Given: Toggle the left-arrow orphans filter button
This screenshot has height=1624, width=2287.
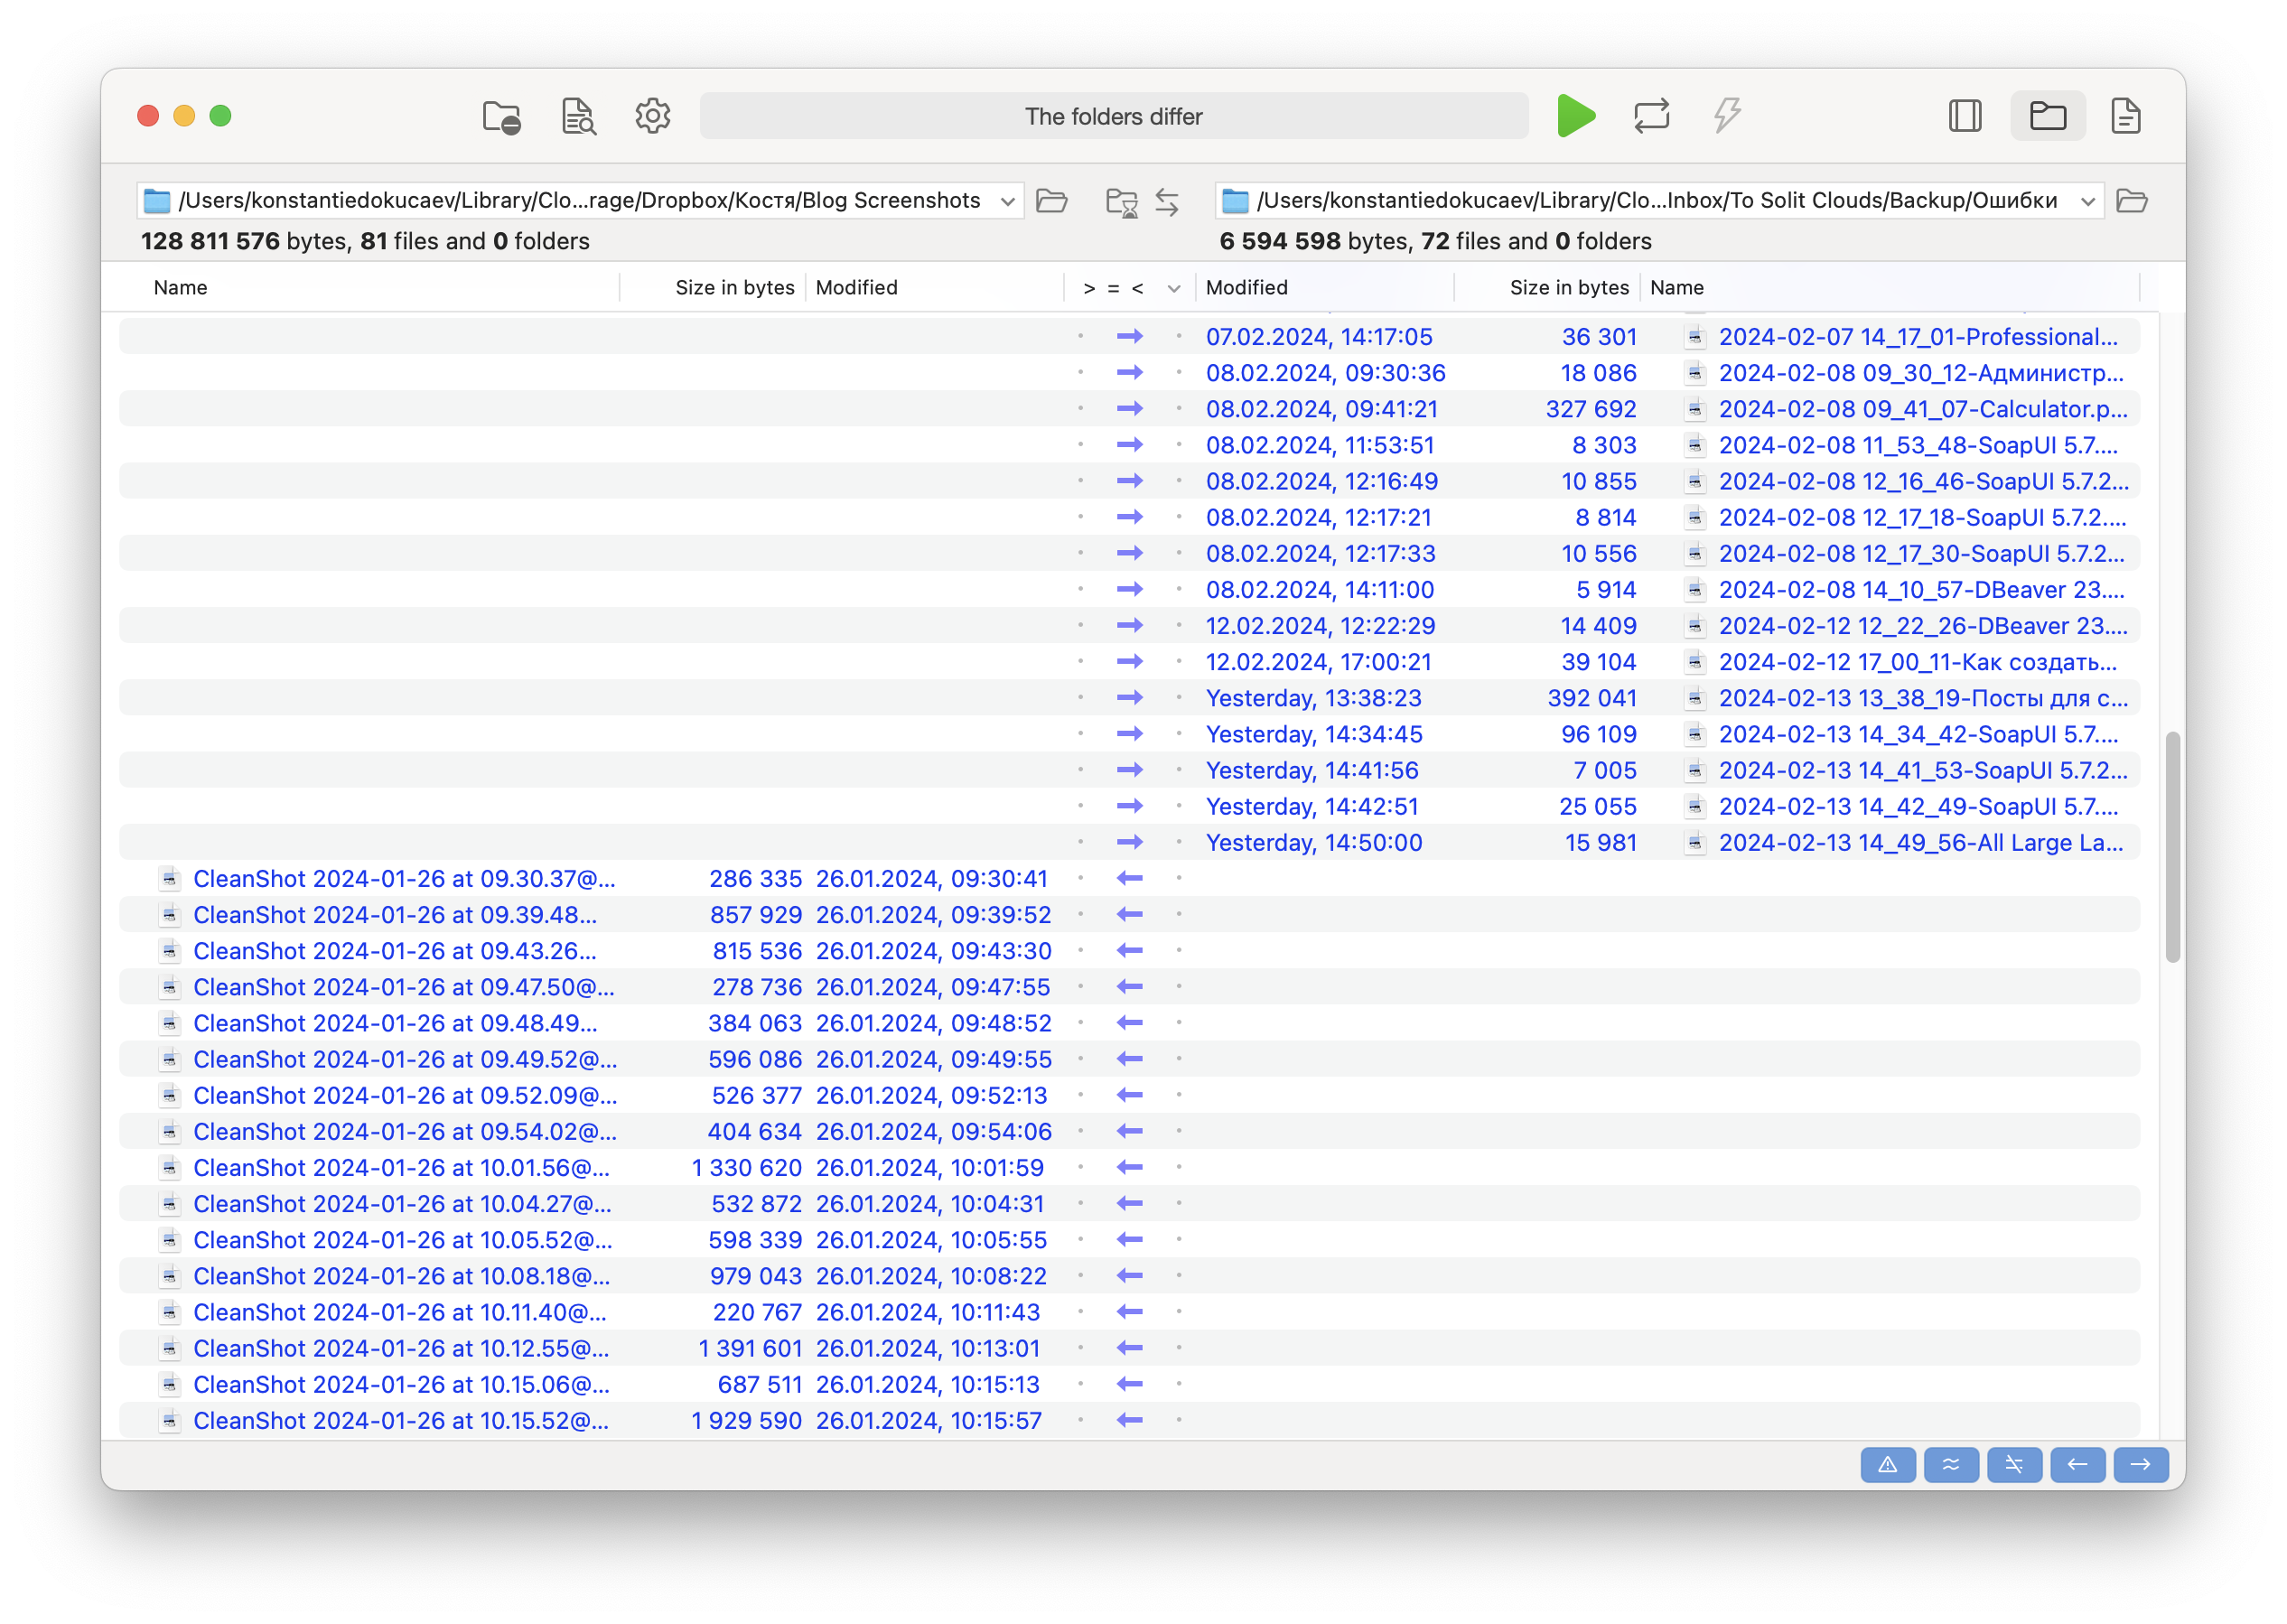Looking at the screenshot, I should 2077,1465.
